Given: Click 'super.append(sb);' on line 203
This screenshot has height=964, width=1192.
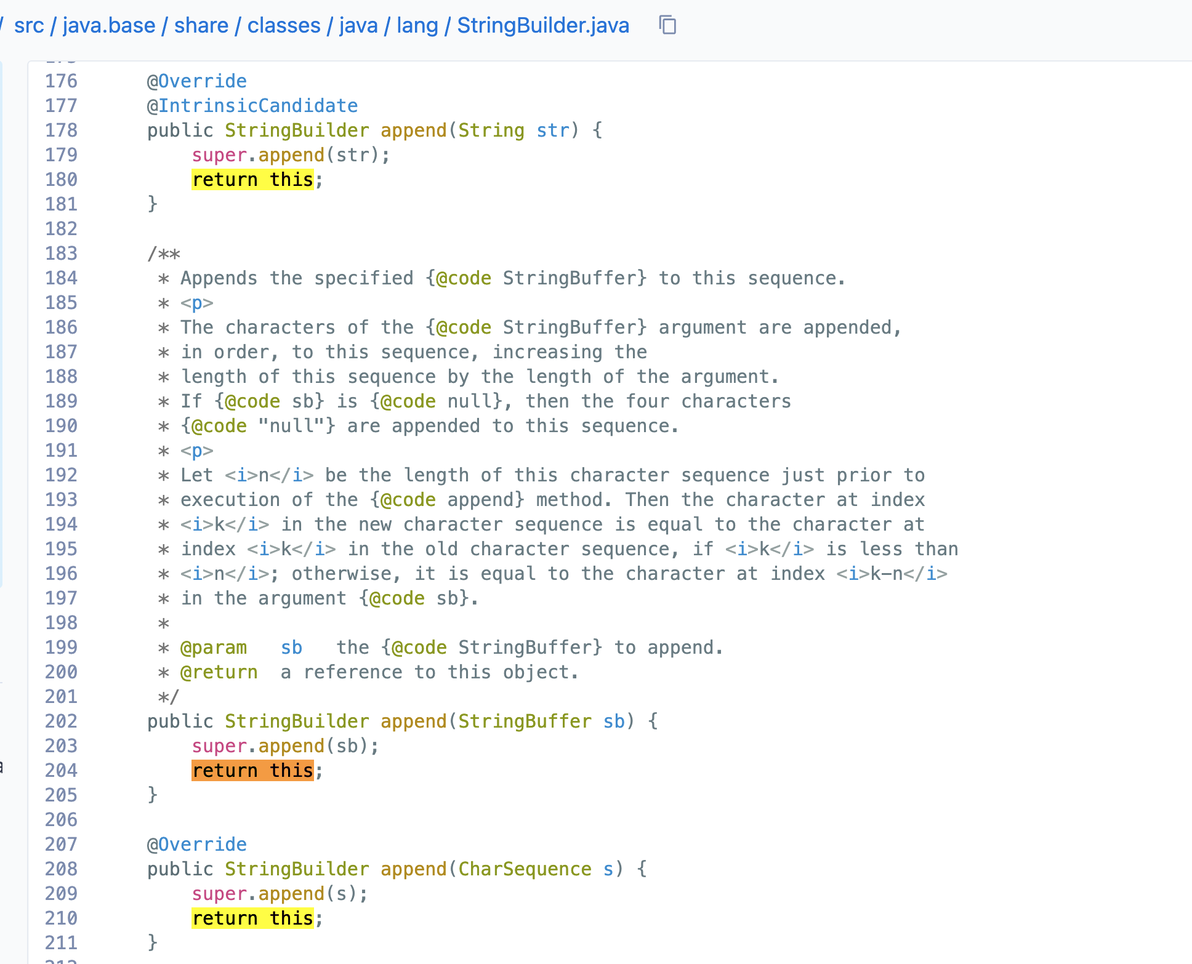Looking at the screenshot, I should tap(285, 747).
